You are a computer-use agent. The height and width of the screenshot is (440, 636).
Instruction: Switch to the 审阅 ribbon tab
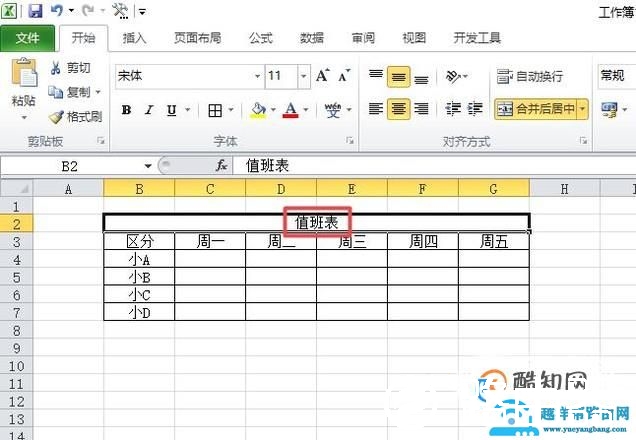[363, 38]
